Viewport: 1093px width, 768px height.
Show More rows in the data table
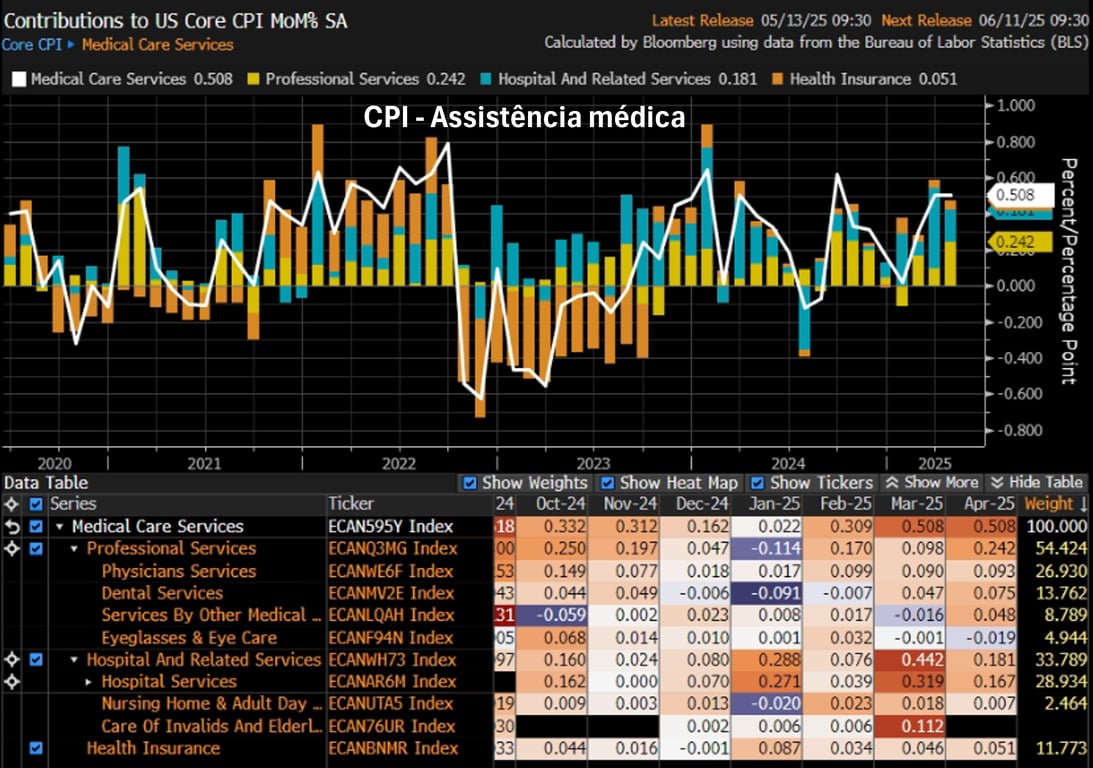[933, 482]
